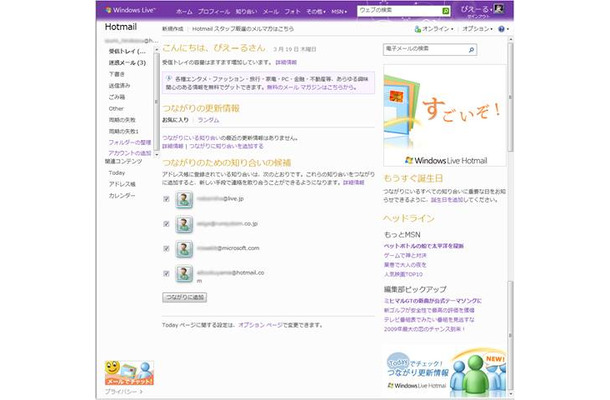Click the blue help question mark icon
Screen dimensions: 610x400
coord(501,29)
